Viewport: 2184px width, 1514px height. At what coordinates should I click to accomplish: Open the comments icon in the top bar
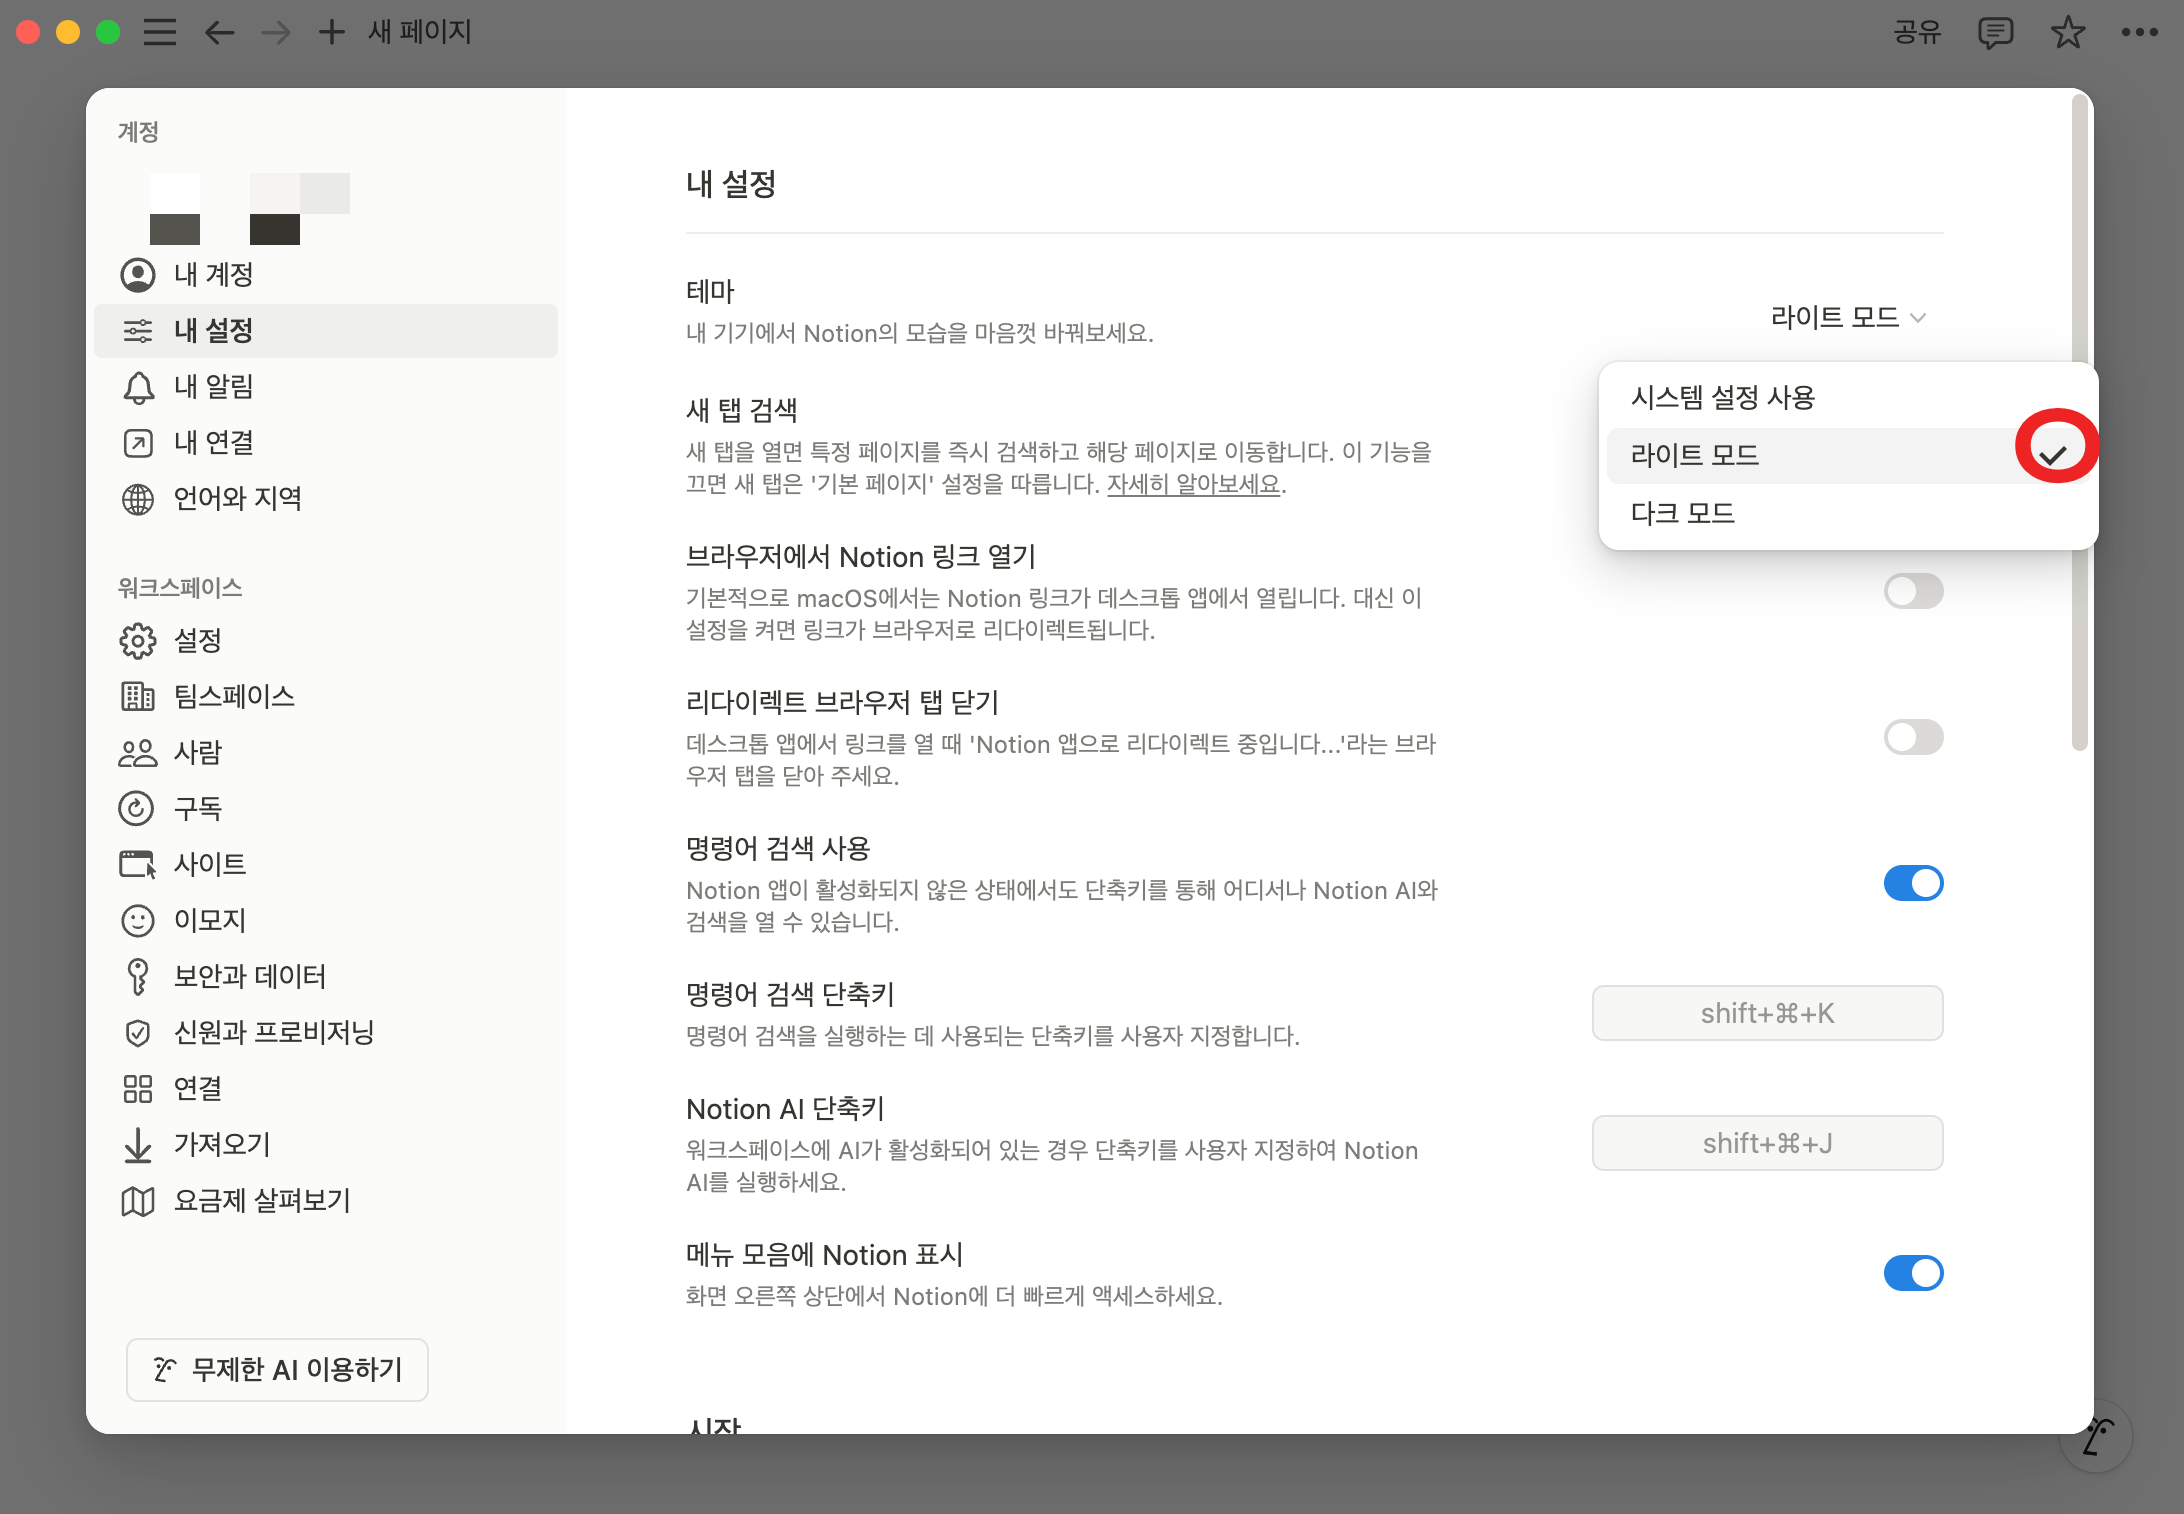click(x=1995, y=33)
